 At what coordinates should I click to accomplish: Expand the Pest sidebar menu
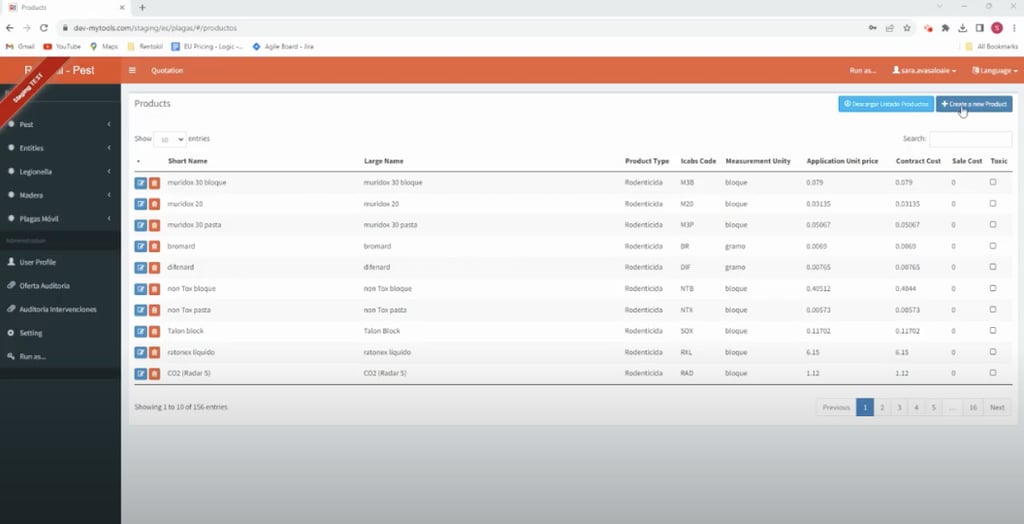[60, 124]
